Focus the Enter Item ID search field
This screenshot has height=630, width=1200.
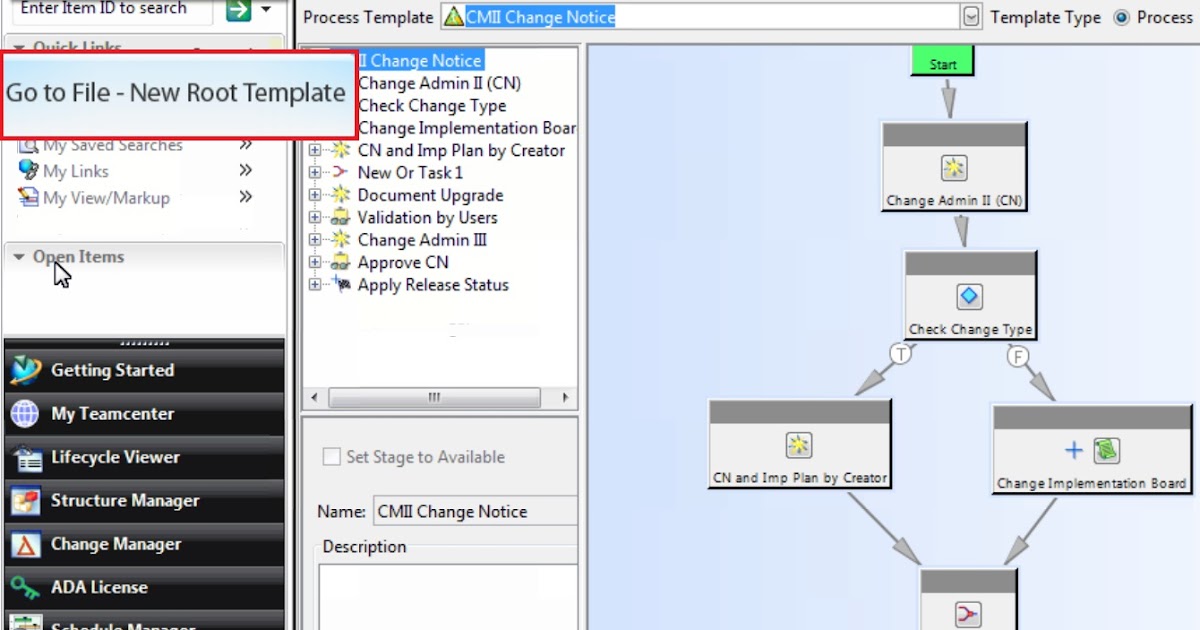[108, 10]
